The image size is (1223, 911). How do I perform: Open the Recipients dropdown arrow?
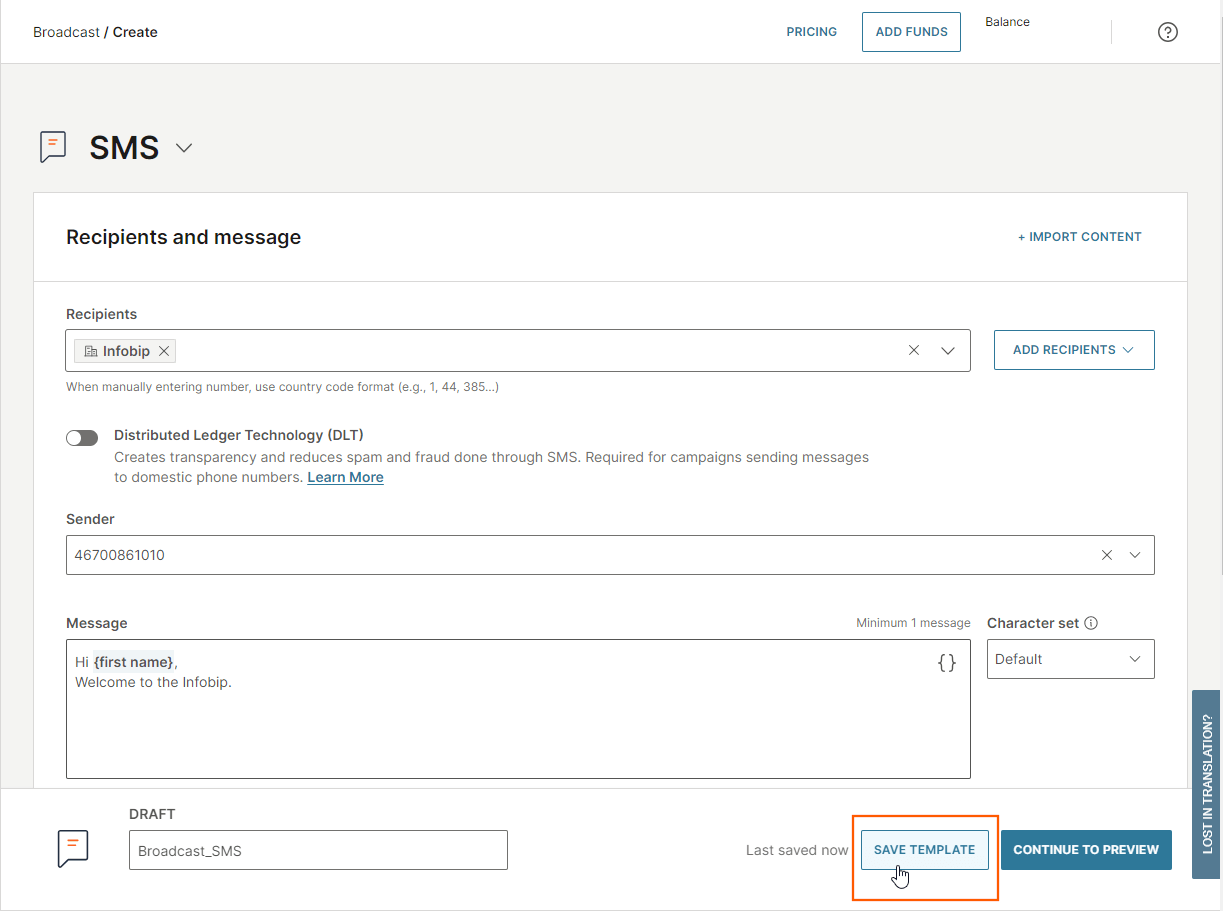pyautogui.click(x=948, y=351)
